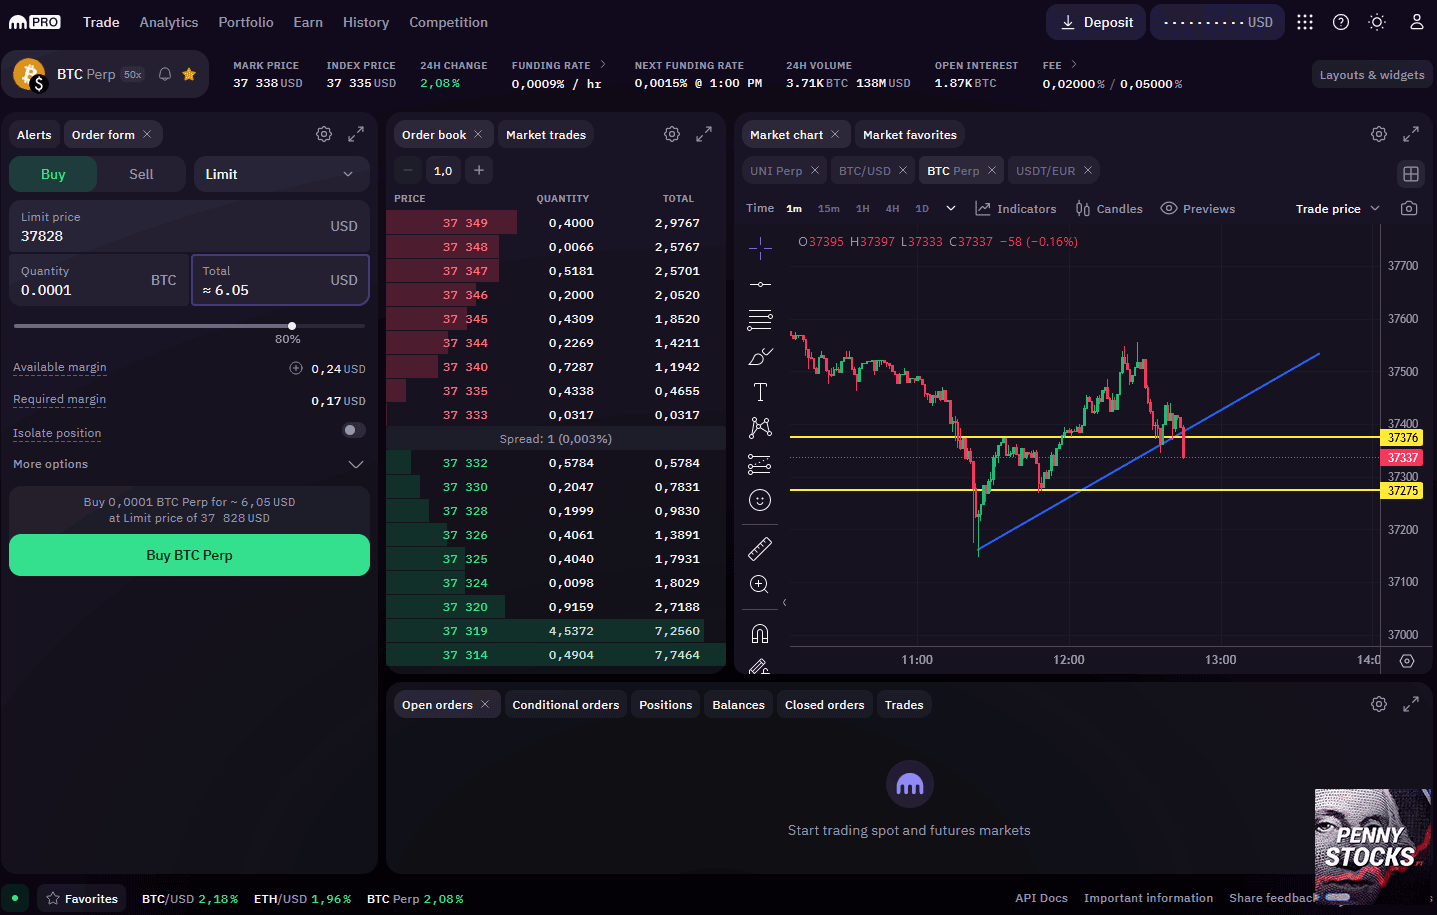The height and width of the screenshot is (915, 1437).
Task: Click the Deposit button
Action: (1097, 22)
